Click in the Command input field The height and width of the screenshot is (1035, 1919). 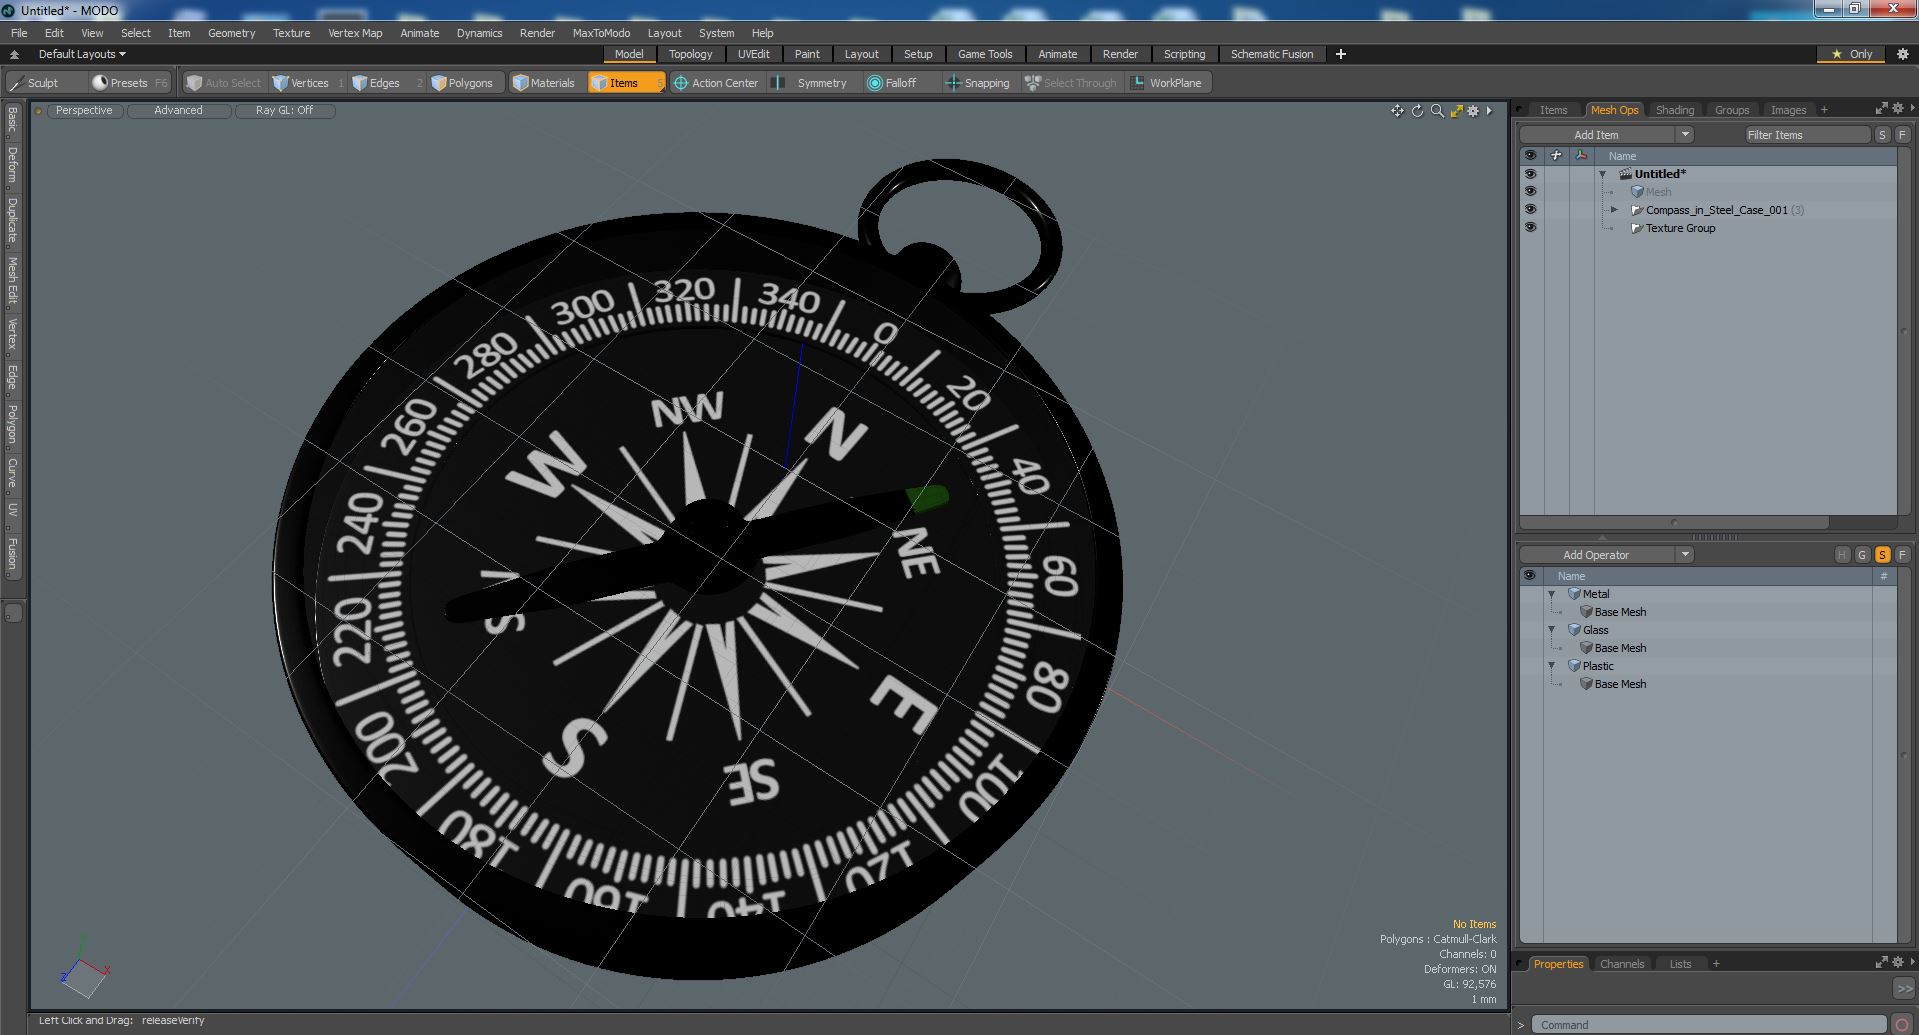pyautogui.click(x=1708, y=1025)
